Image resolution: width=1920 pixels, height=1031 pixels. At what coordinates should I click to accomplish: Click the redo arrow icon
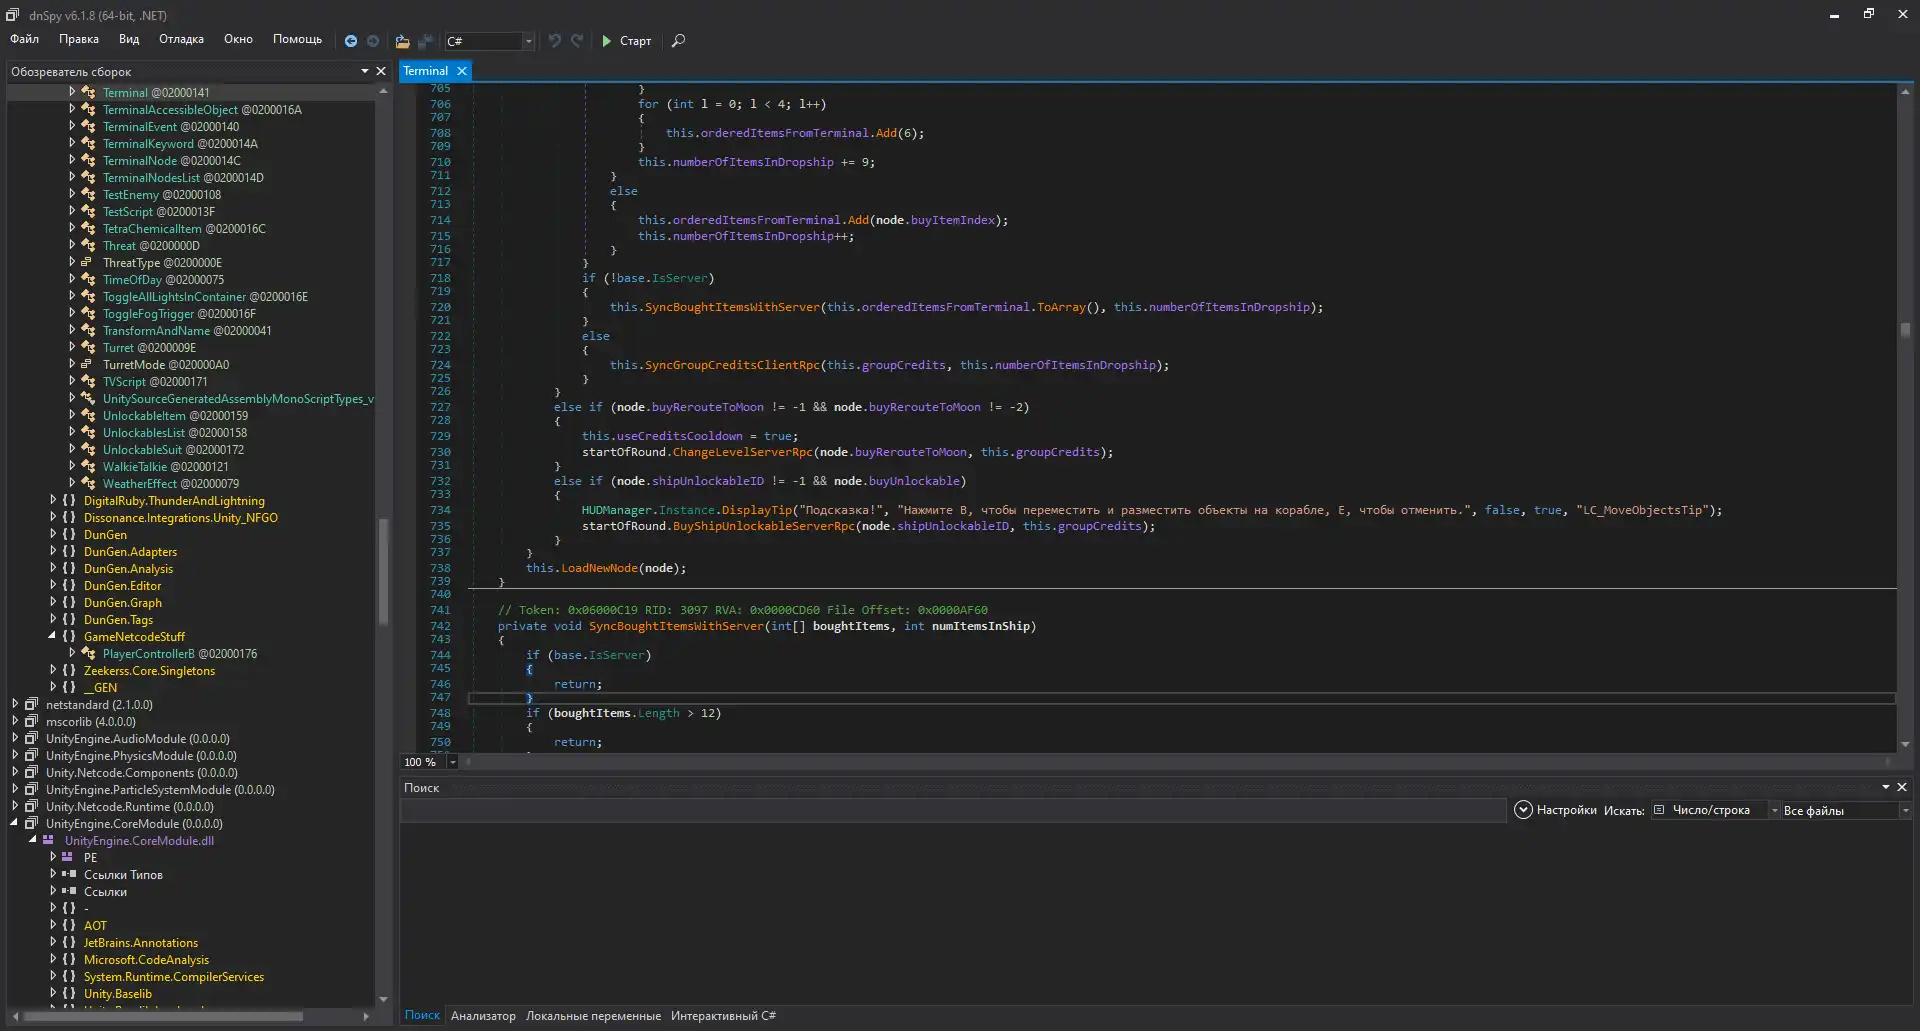tap(577, 41)
